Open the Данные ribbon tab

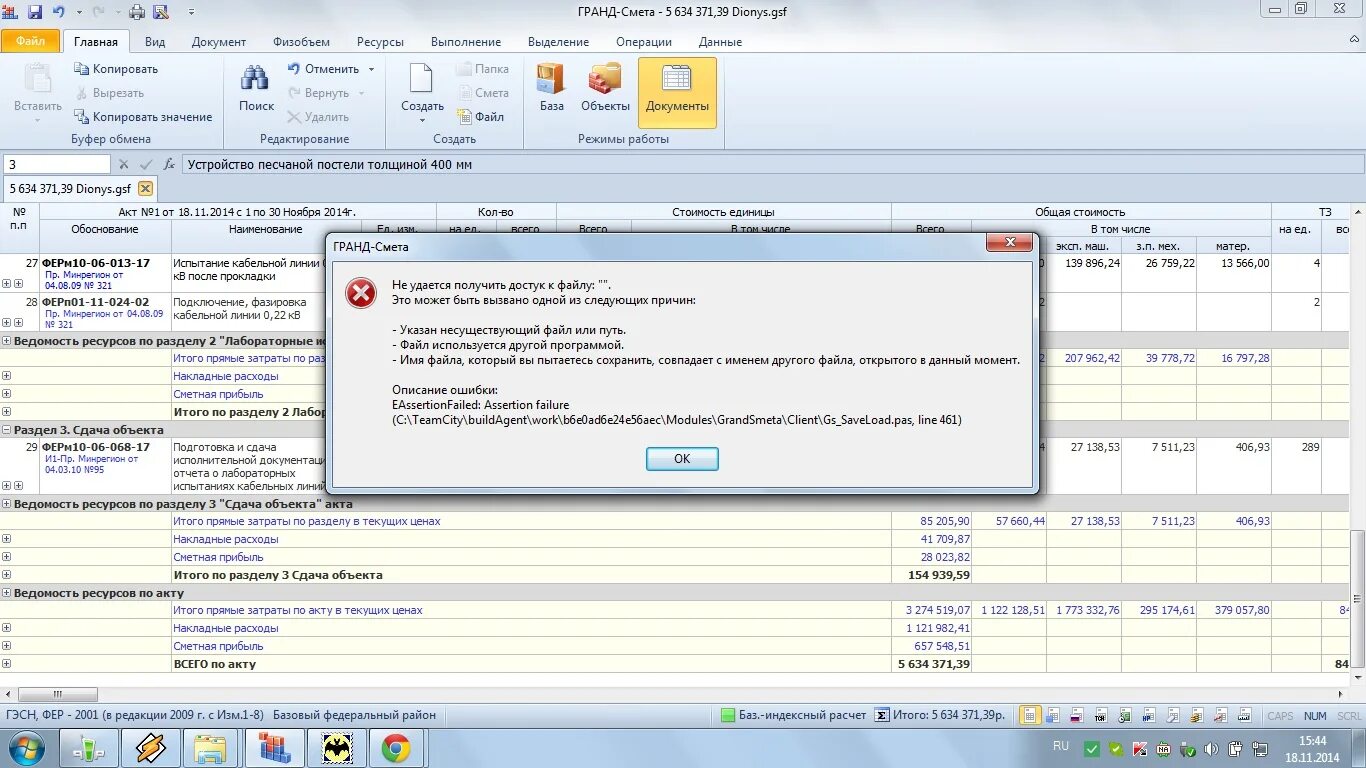point(720,42)
